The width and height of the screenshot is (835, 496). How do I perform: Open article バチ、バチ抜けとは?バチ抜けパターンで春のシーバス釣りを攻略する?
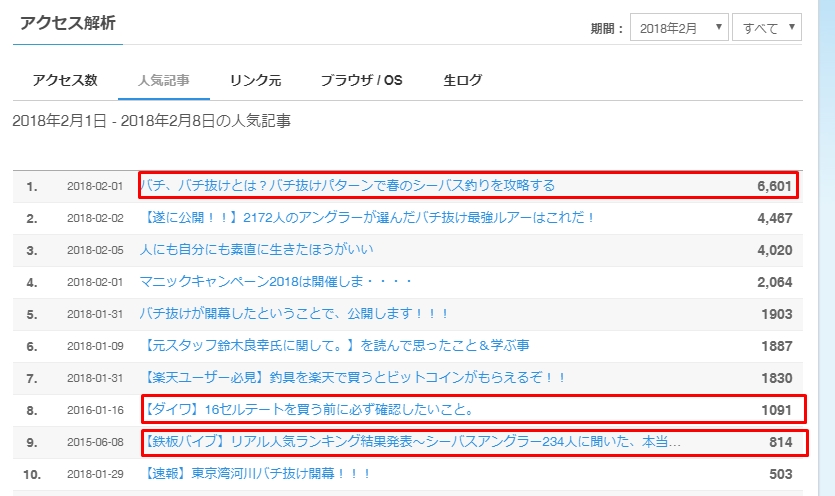point(347,185)
